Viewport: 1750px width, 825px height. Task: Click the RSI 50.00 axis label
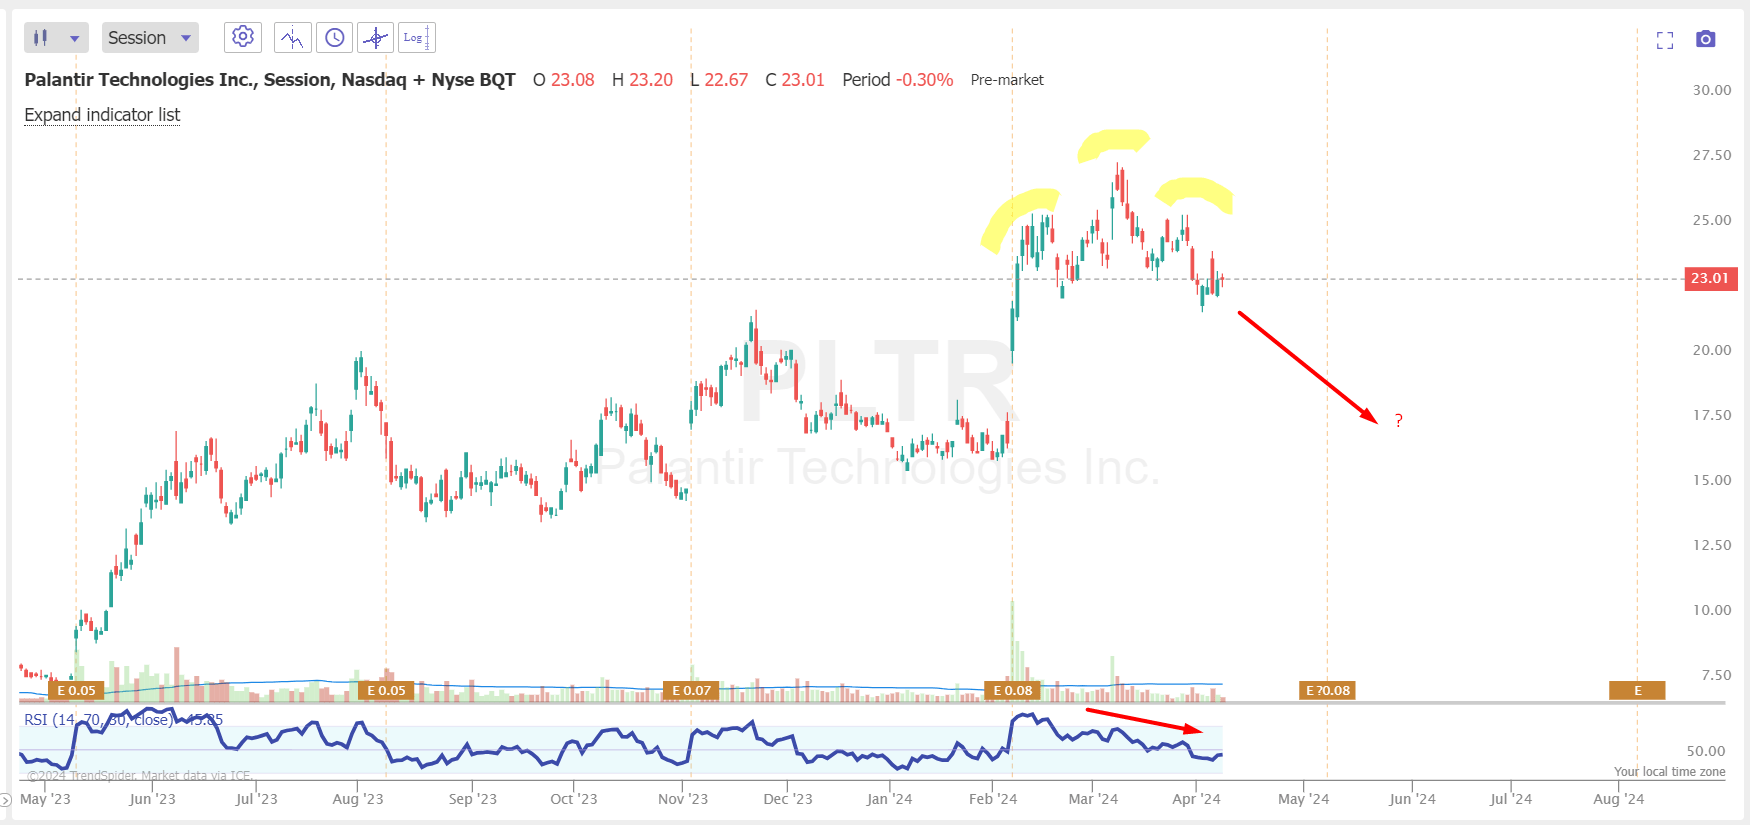click(1706, 751)
